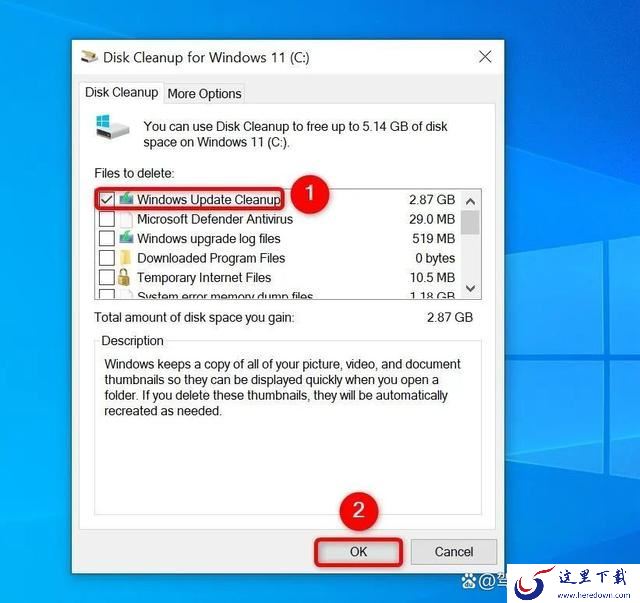Screen dimensions: 640x603
Task: Check the Windows upgrade log files checkbox
Action: [x=107, y=238]
